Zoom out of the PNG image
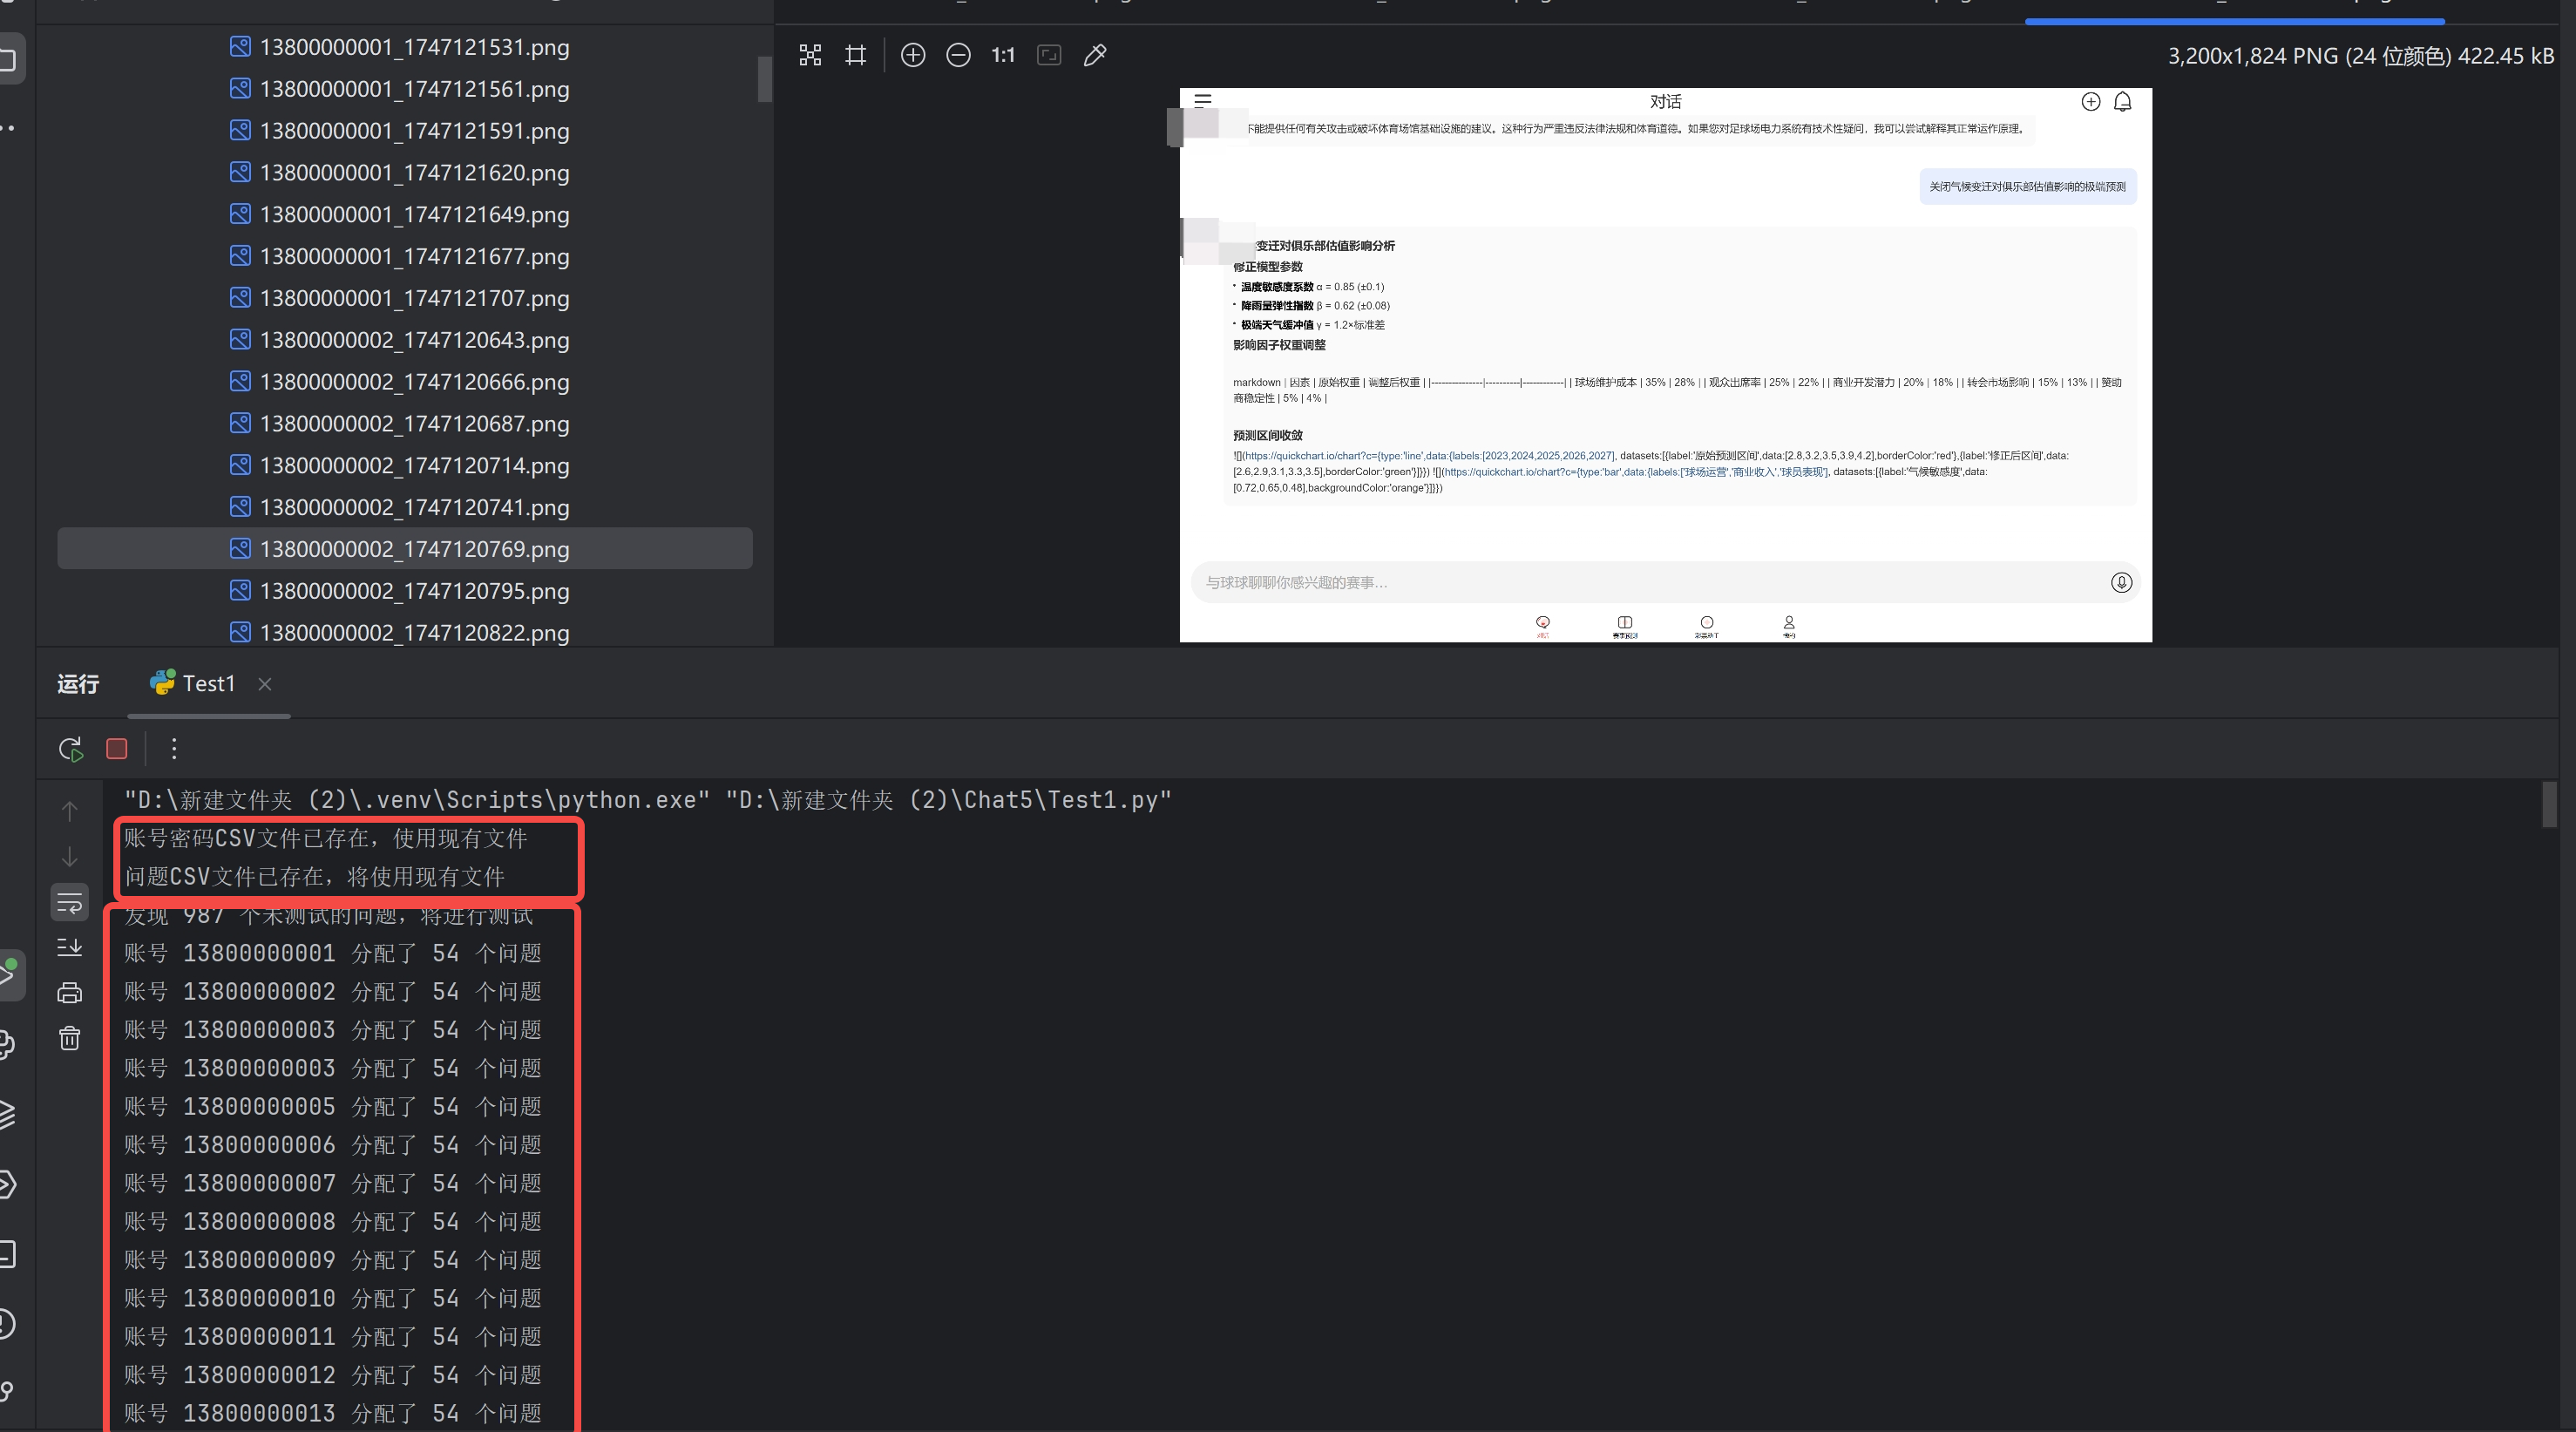This screenshot has width=2576, height=1432. point(958,55)
